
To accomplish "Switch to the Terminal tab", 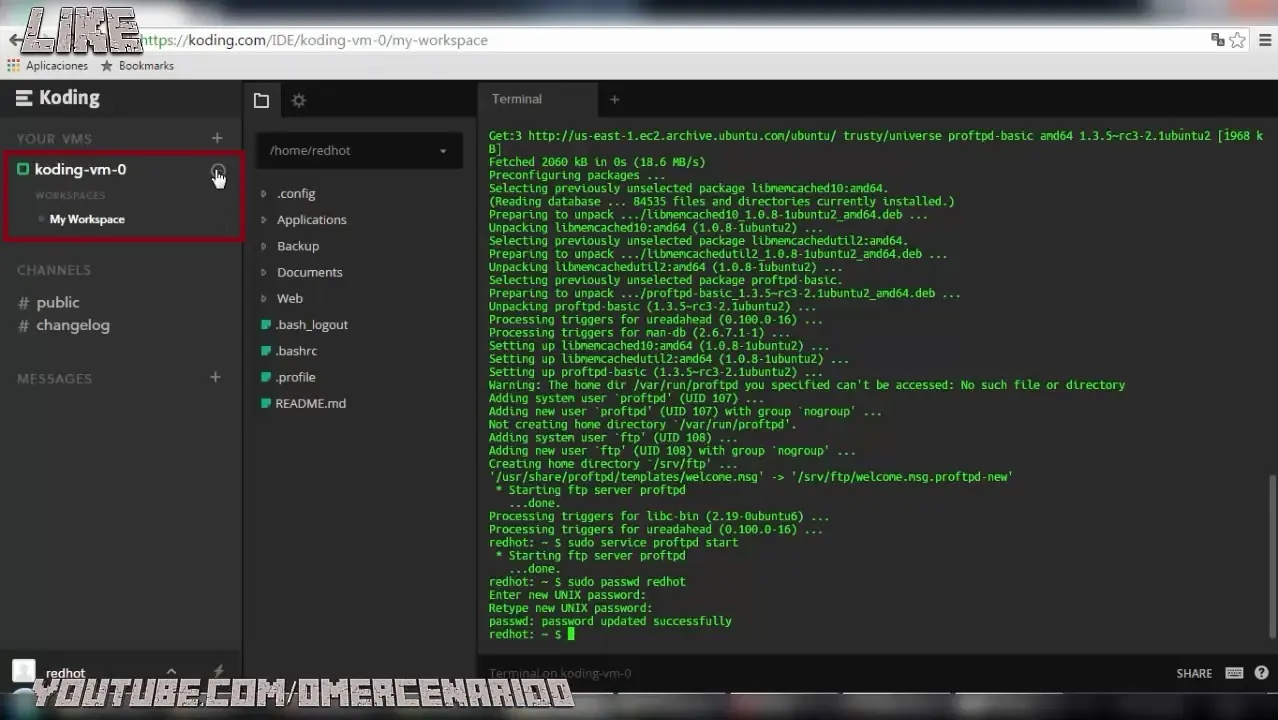I will tap(516, 99).
